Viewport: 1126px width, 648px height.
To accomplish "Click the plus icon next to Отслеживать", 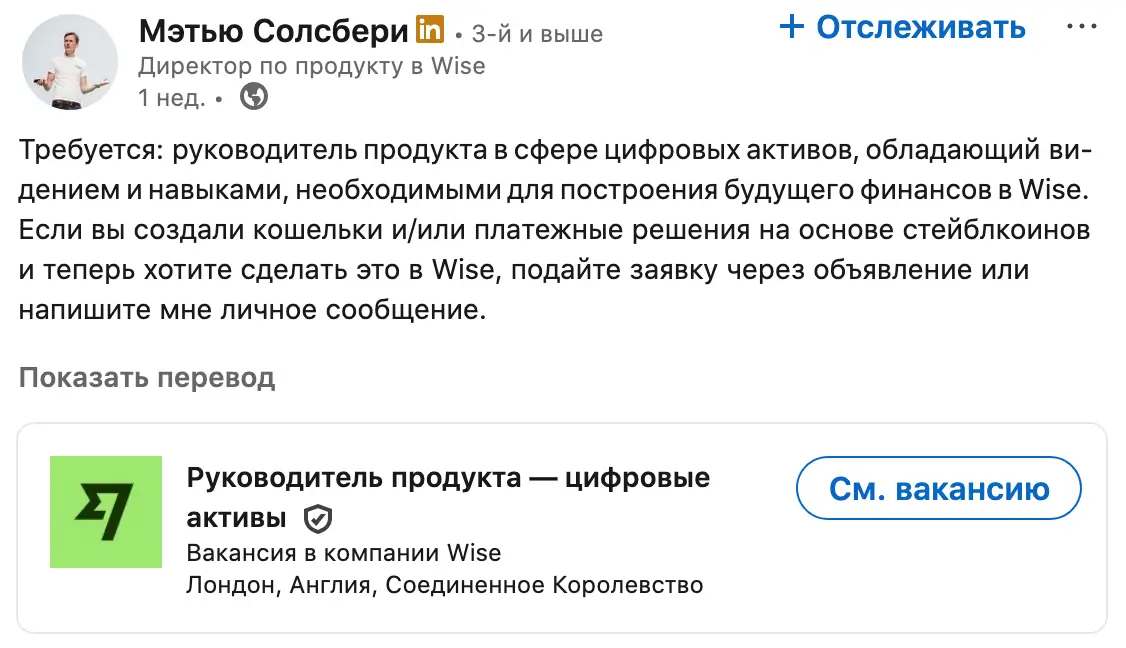I will coord(791,27).
